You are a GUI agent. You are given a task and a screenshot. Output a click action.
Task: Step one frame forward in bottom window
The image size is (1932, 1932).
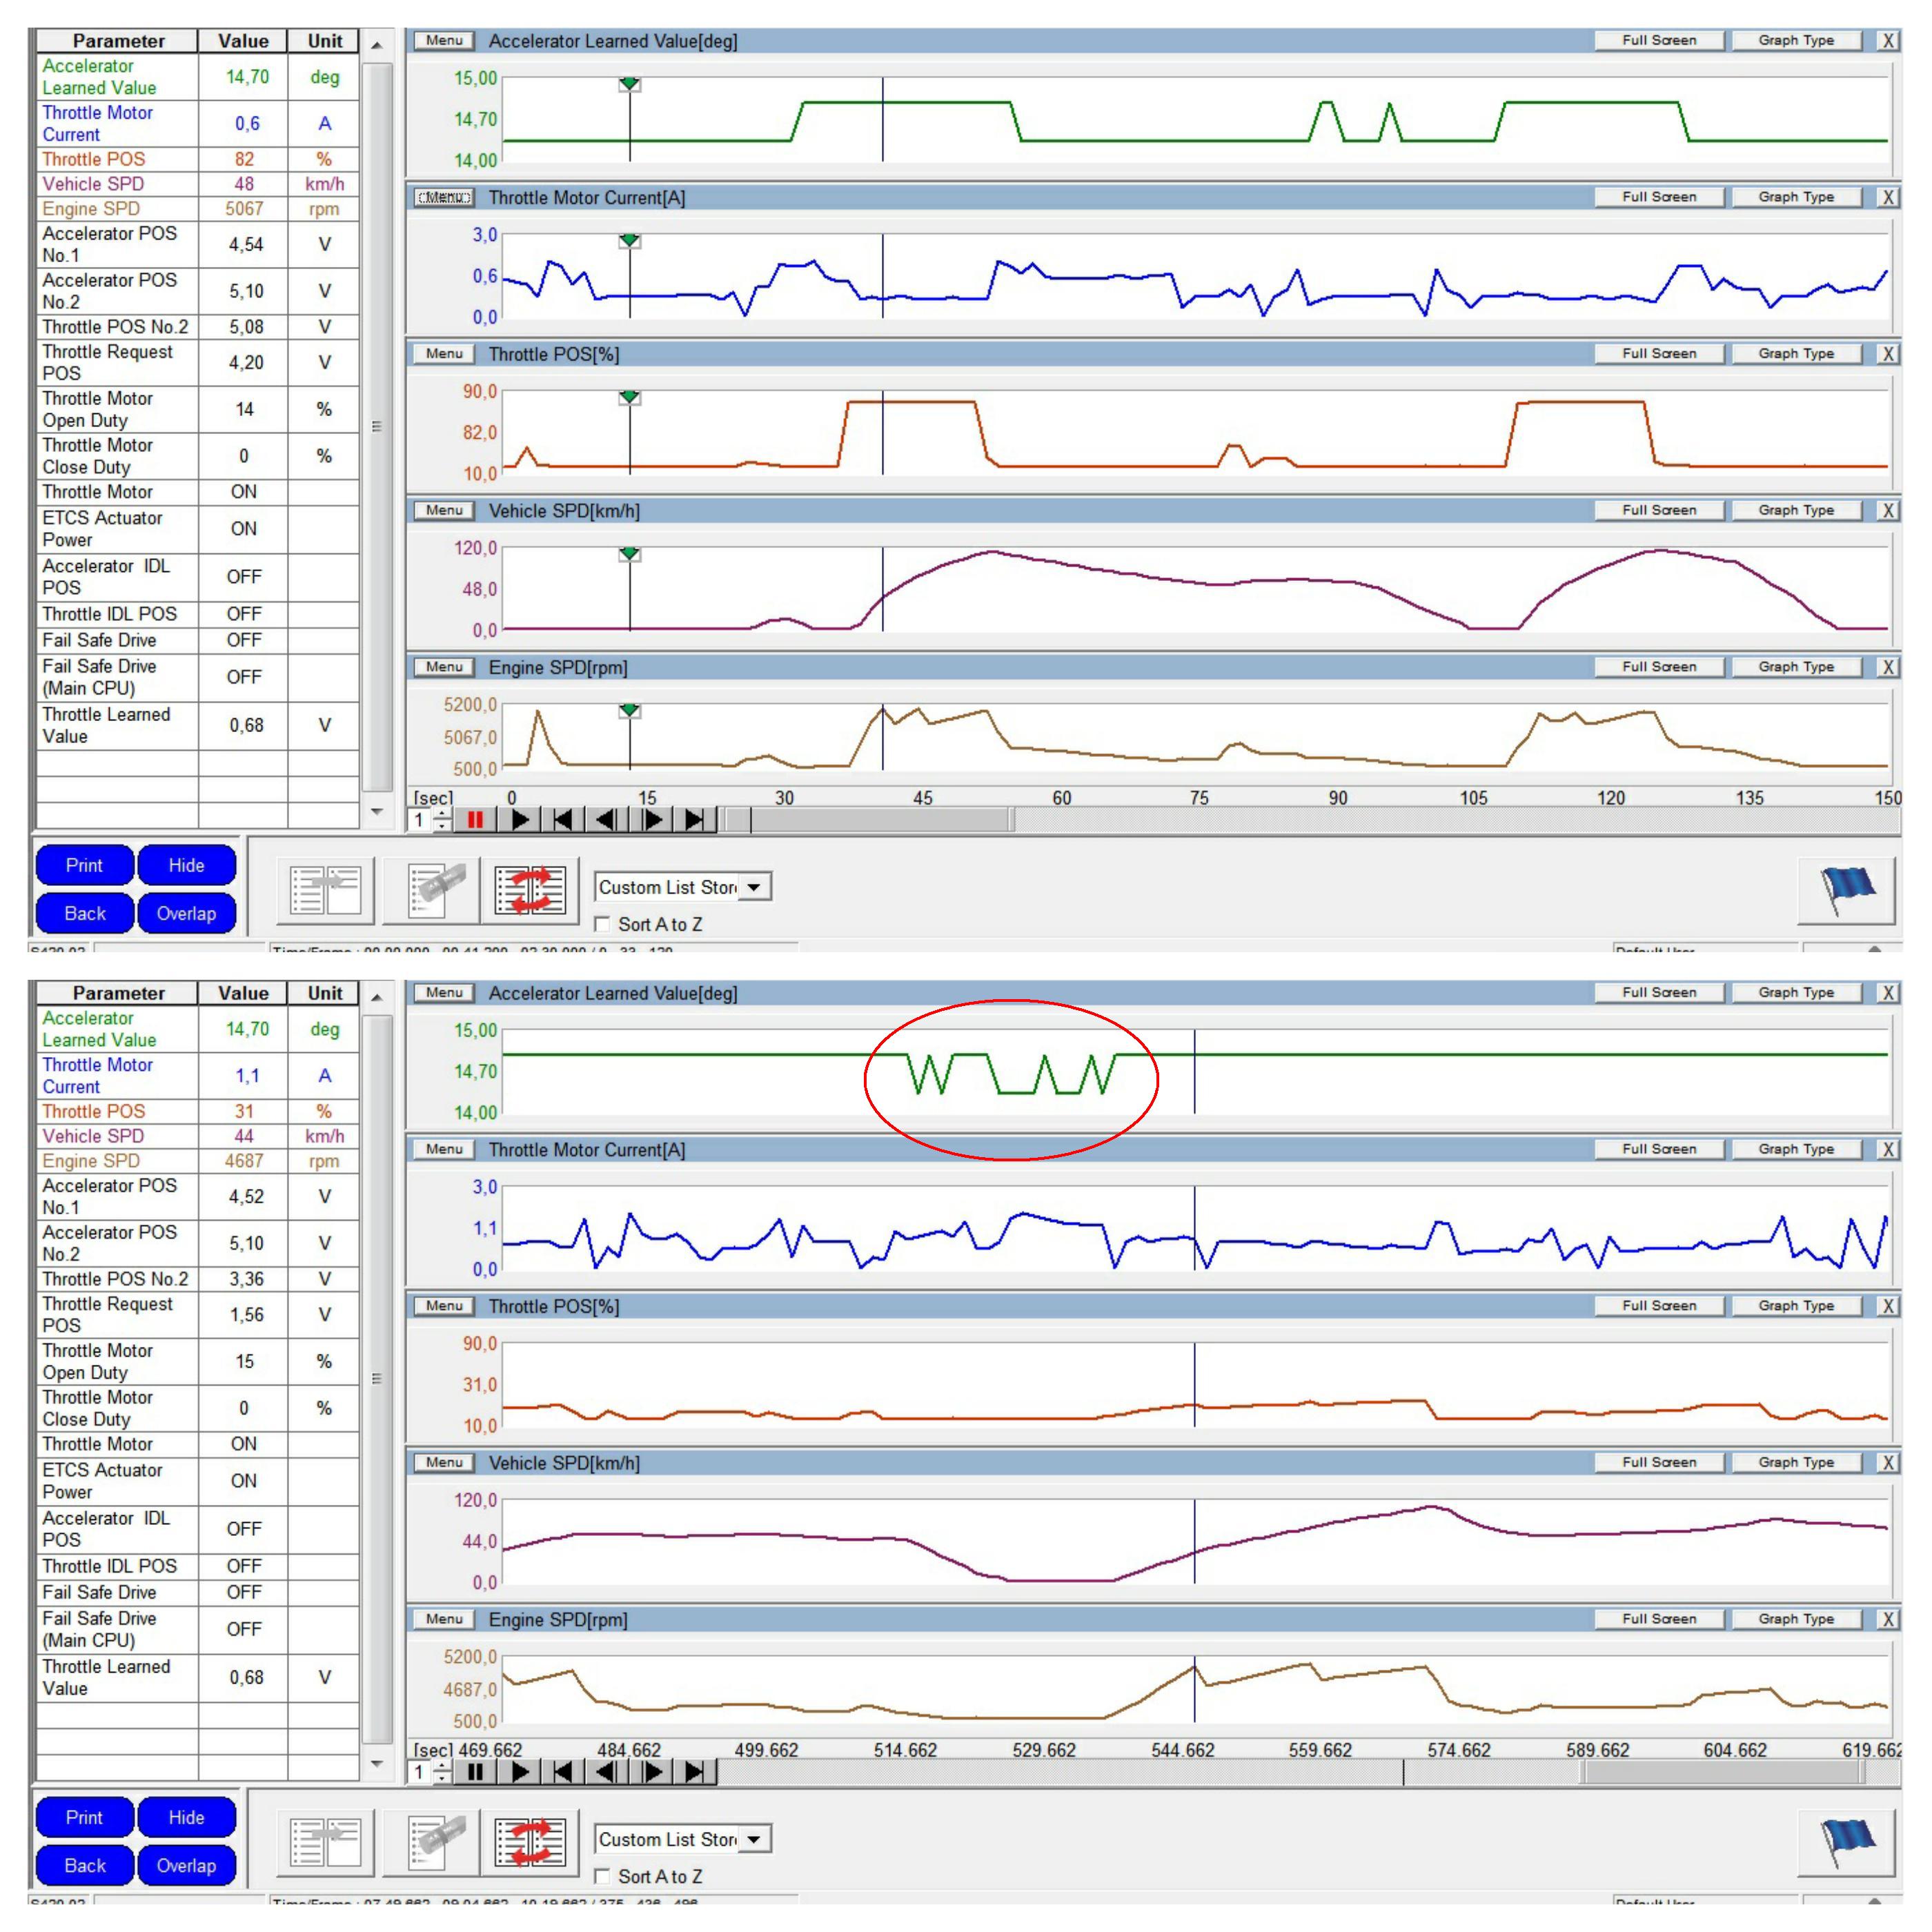[652, 1772]
